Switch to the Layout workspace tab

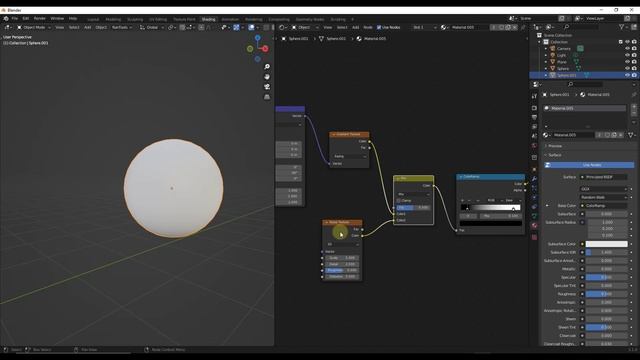point(93,19)
